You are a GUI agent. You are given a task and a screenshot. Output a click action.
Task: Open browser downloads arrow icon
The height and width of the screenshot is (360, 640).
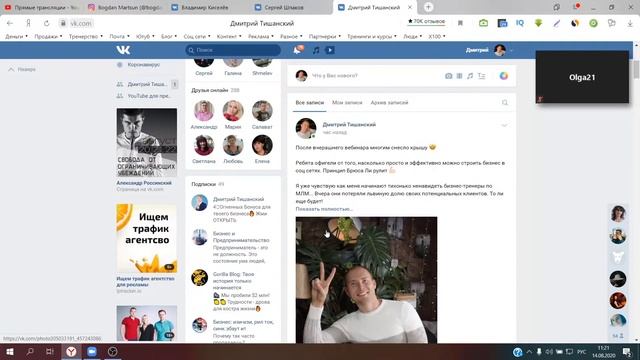point(630,23)
